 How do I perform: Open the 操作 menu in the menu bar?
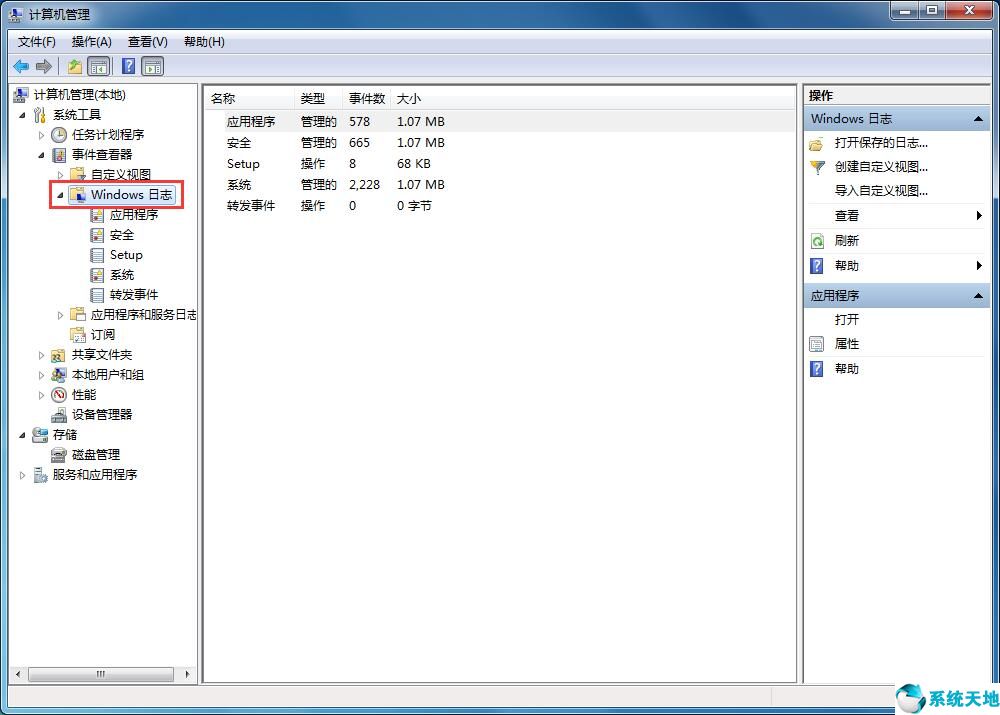pyautogui.click(x=91, y=41)
